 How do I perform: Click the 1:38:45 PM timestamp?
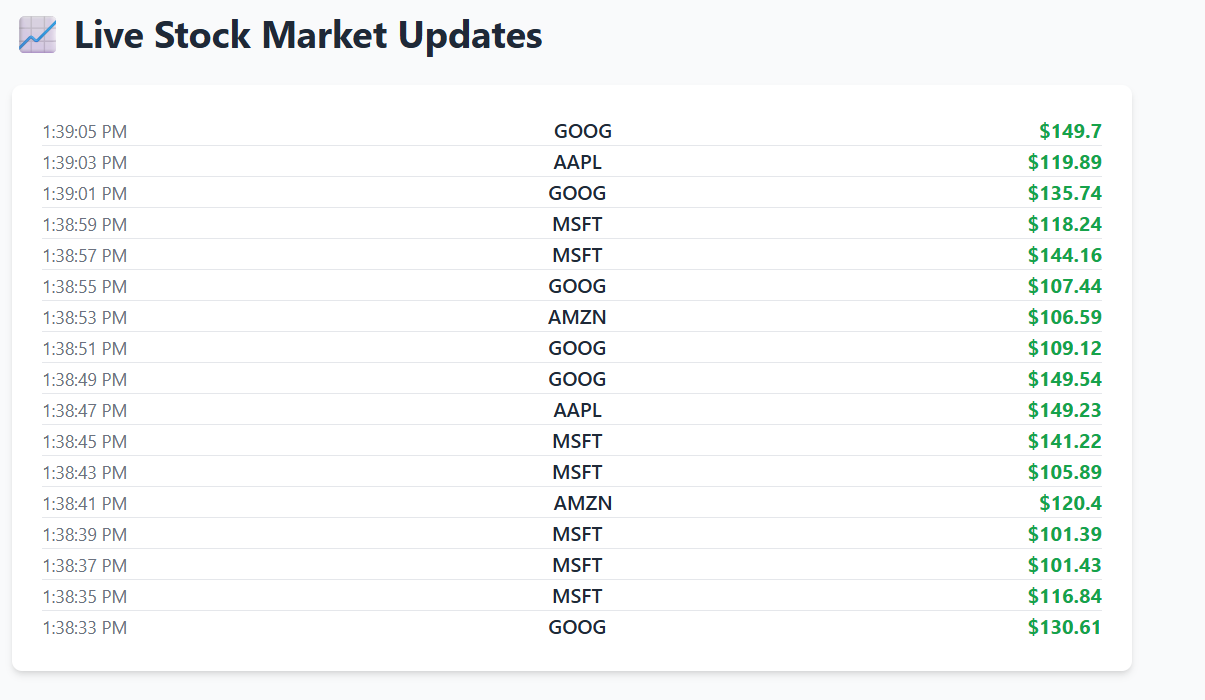point(85,441)
